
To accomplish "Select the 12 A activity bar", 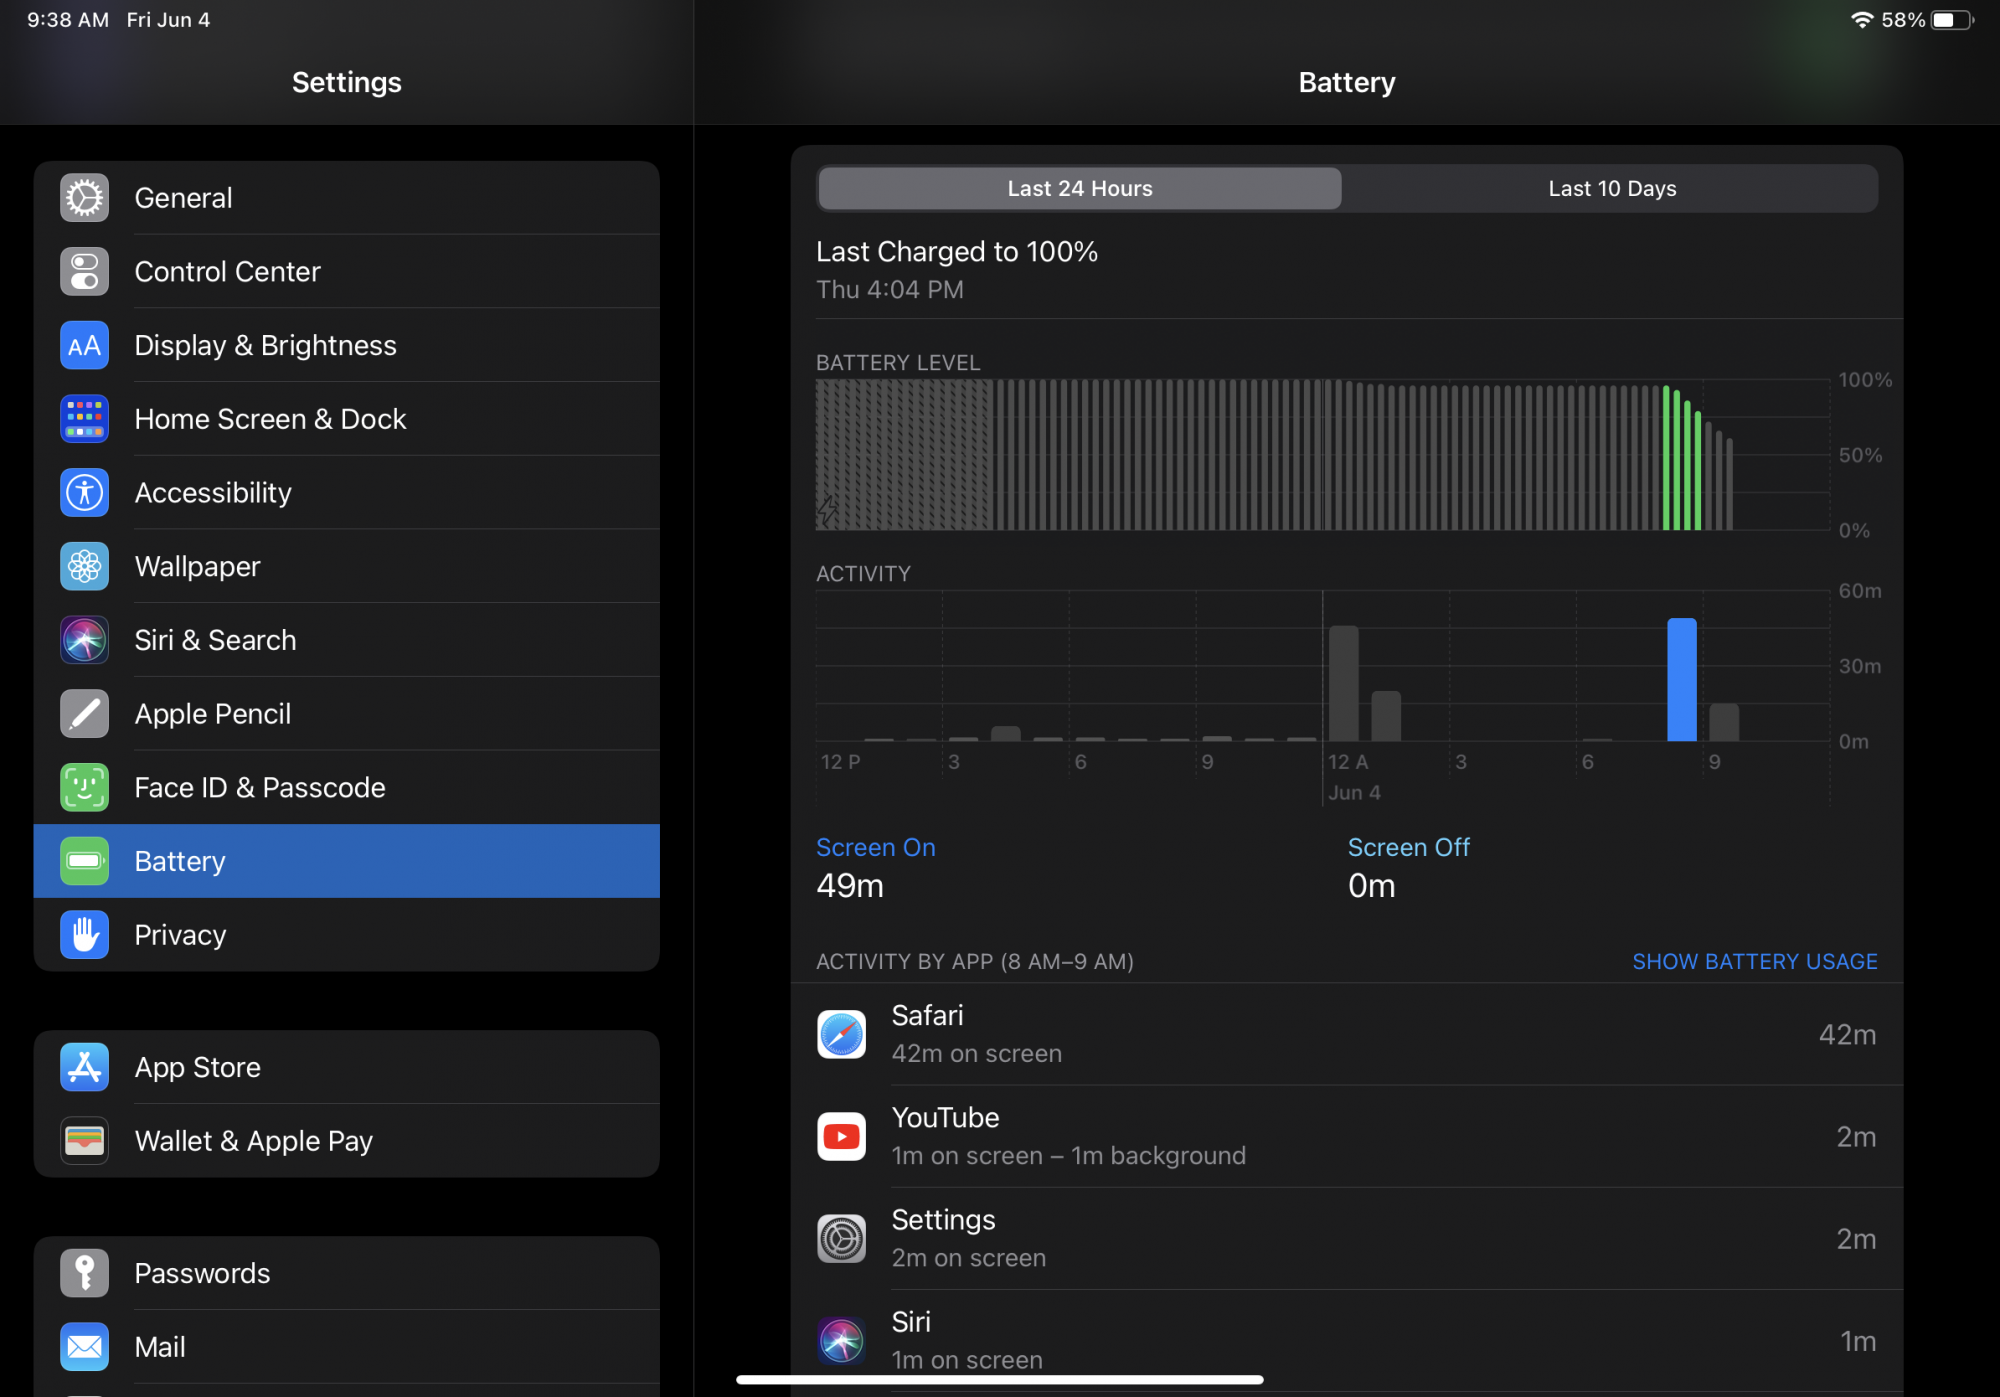I will coord(1343,684).
